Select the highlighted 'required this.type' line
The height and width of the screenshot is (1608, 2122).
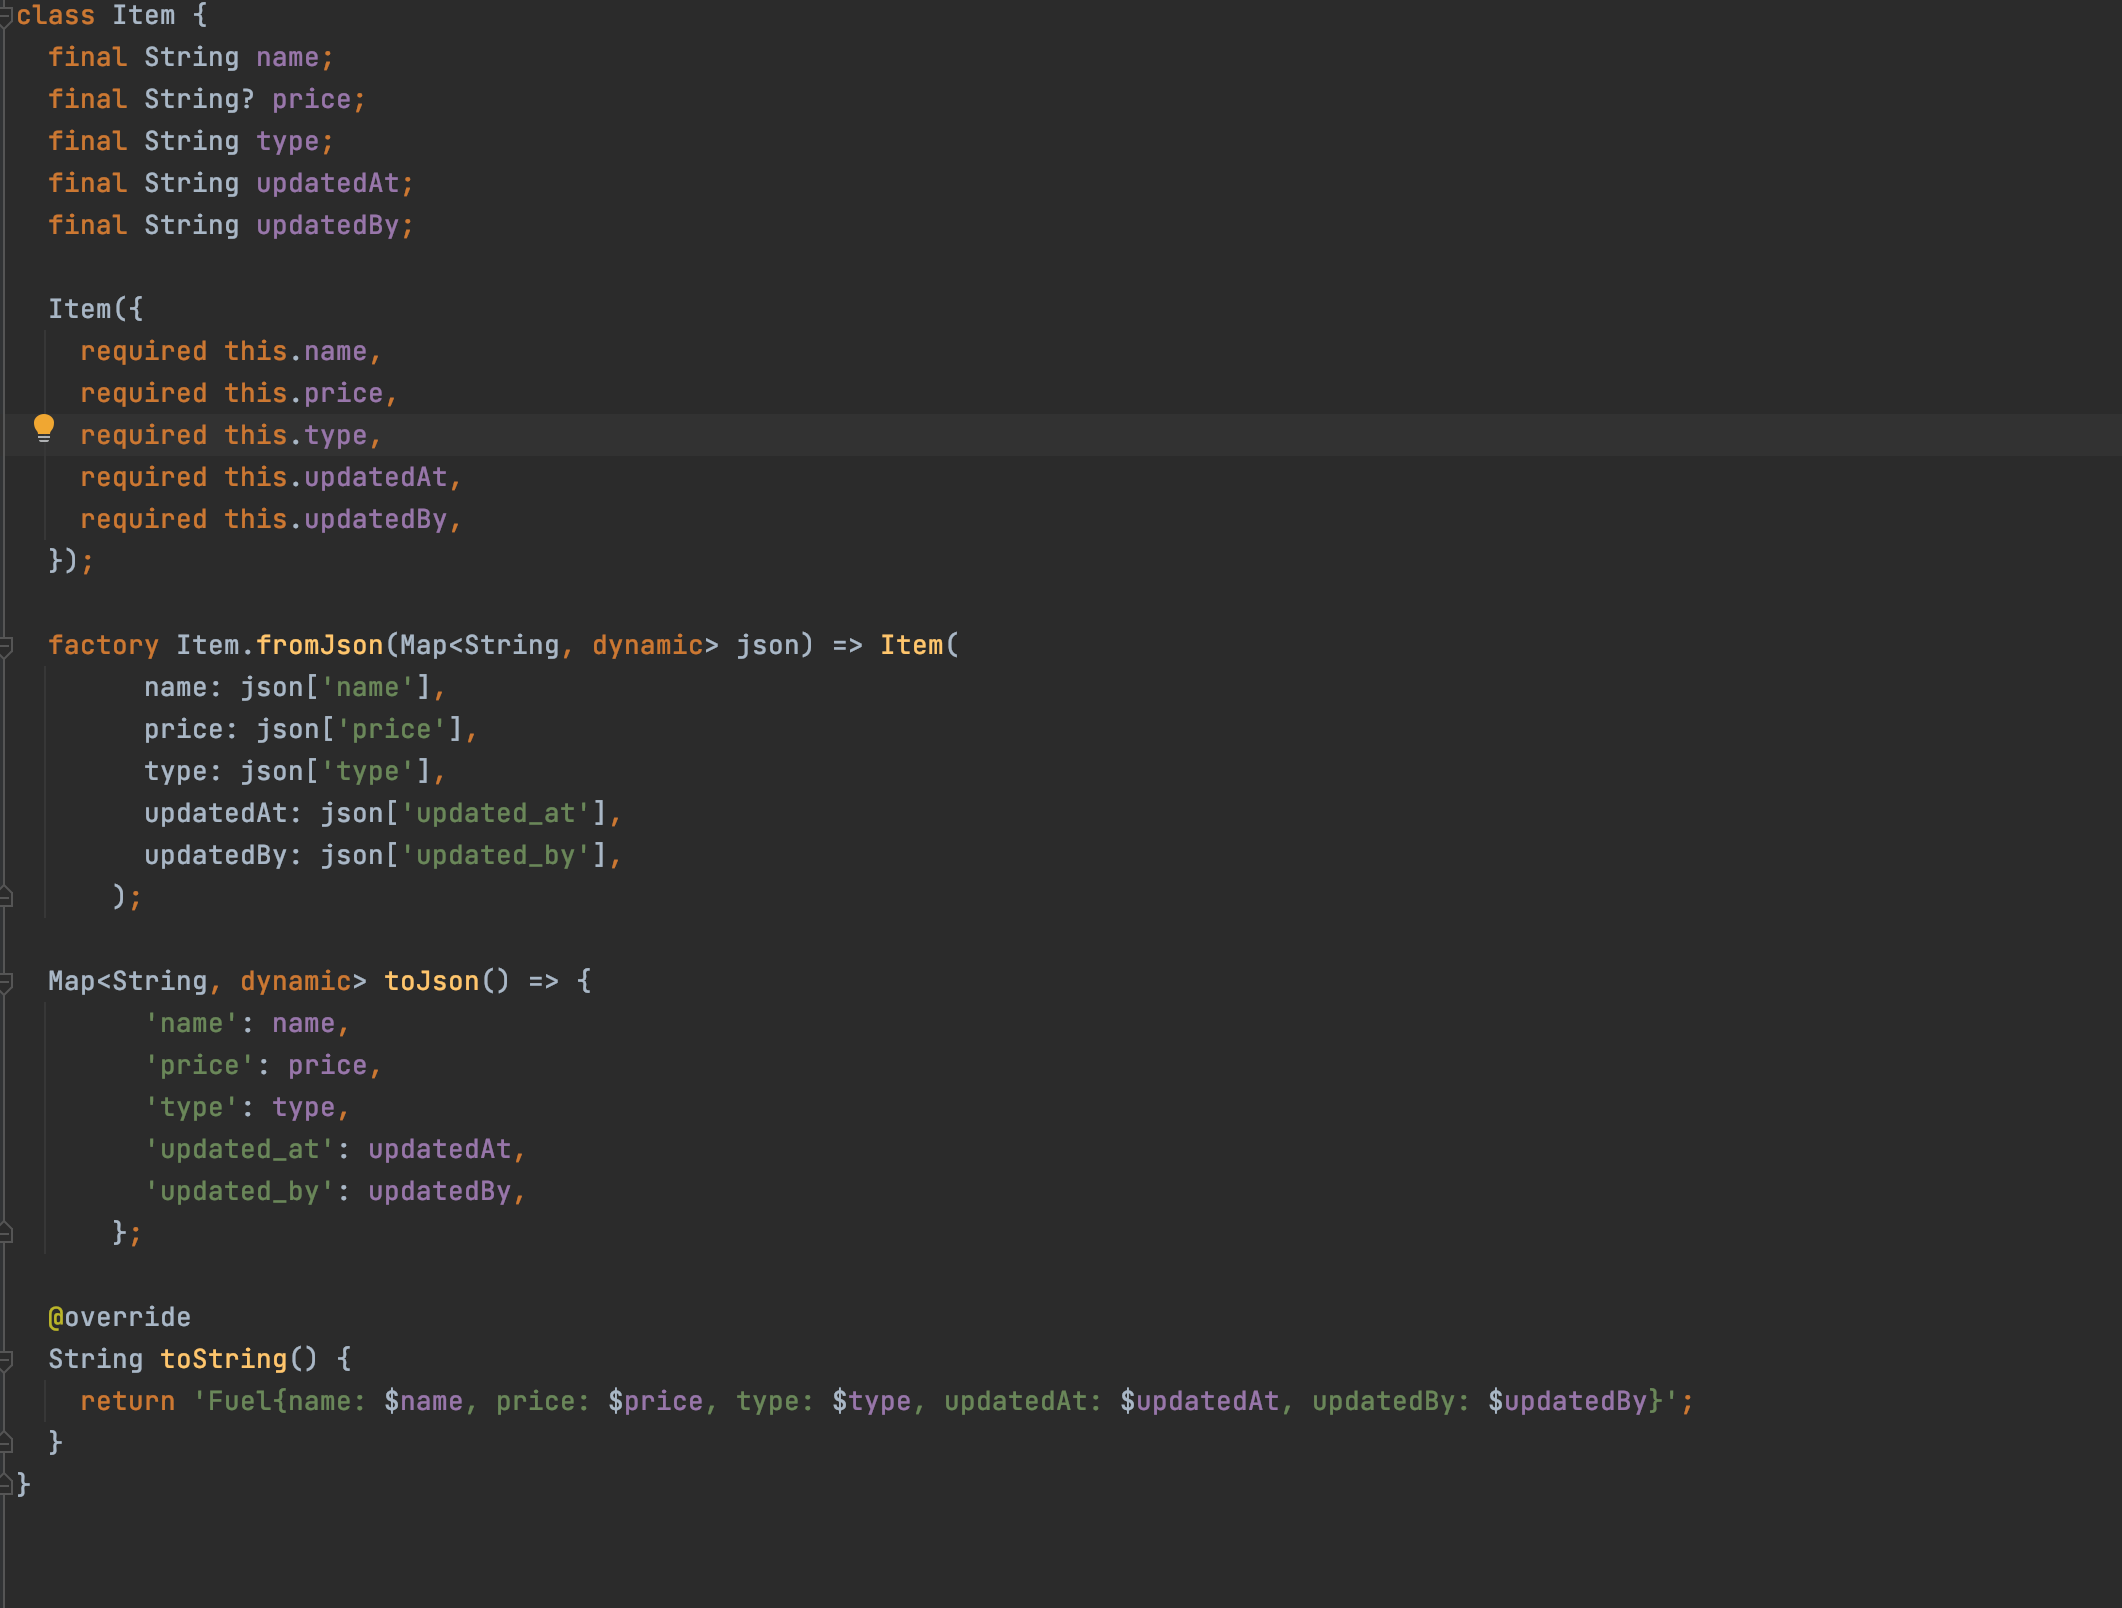pyautogui.click(x=230, y=434)
